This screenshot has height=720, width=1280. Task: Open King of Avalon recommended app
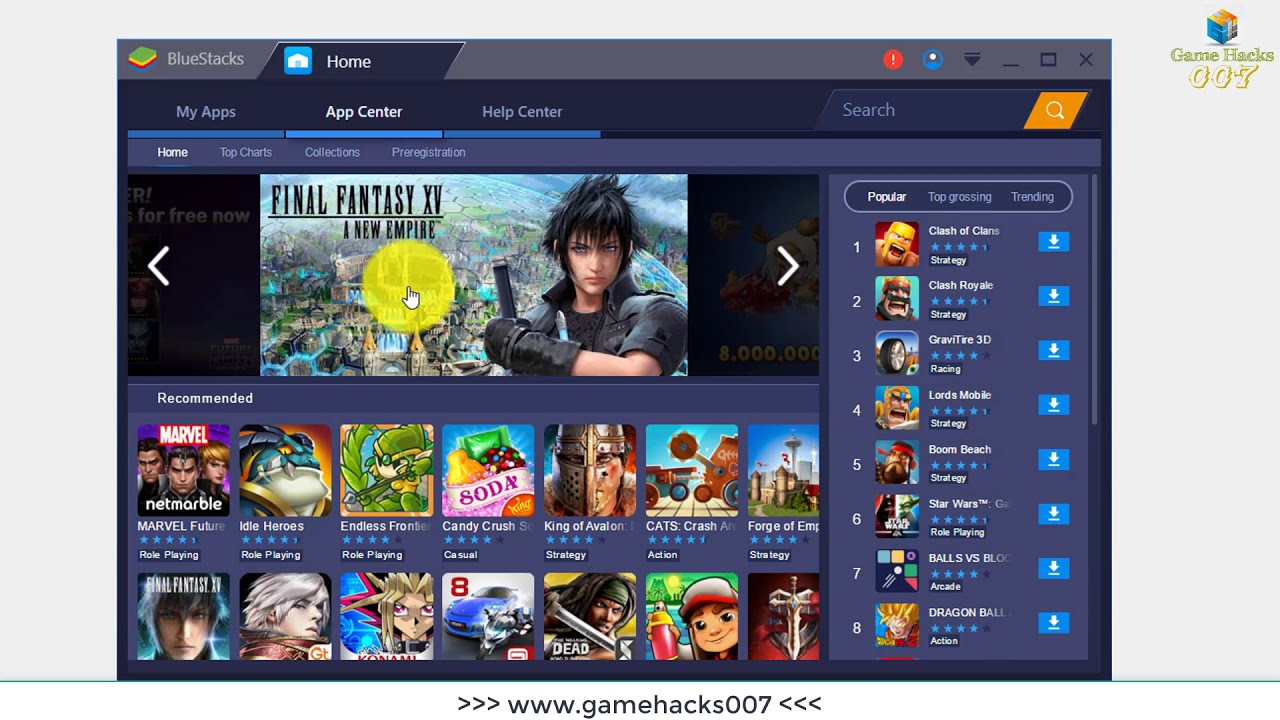[590, 470]
